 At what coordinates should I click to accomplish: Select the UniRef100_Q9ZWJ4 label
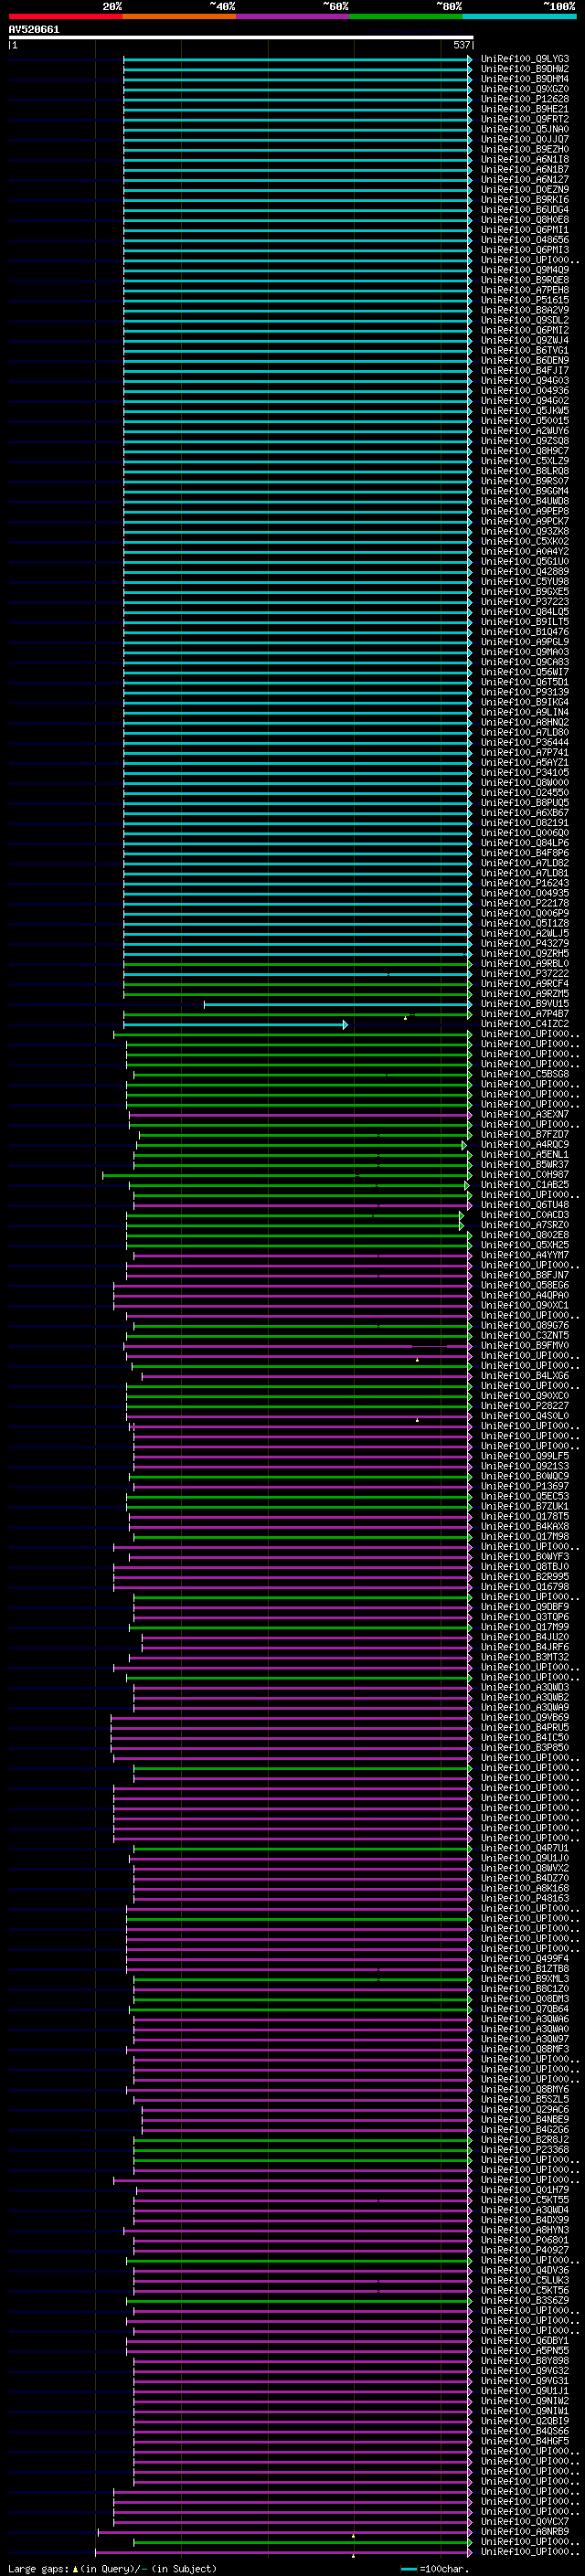pyautogui.click(x=525, y=340)
